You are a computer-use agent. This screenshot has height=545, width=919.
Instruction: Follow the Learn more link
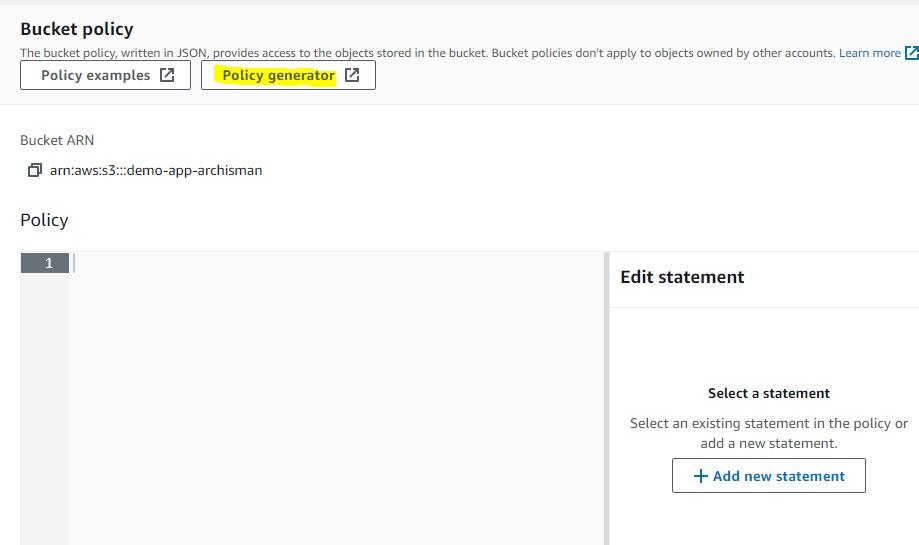click(870, 53)
